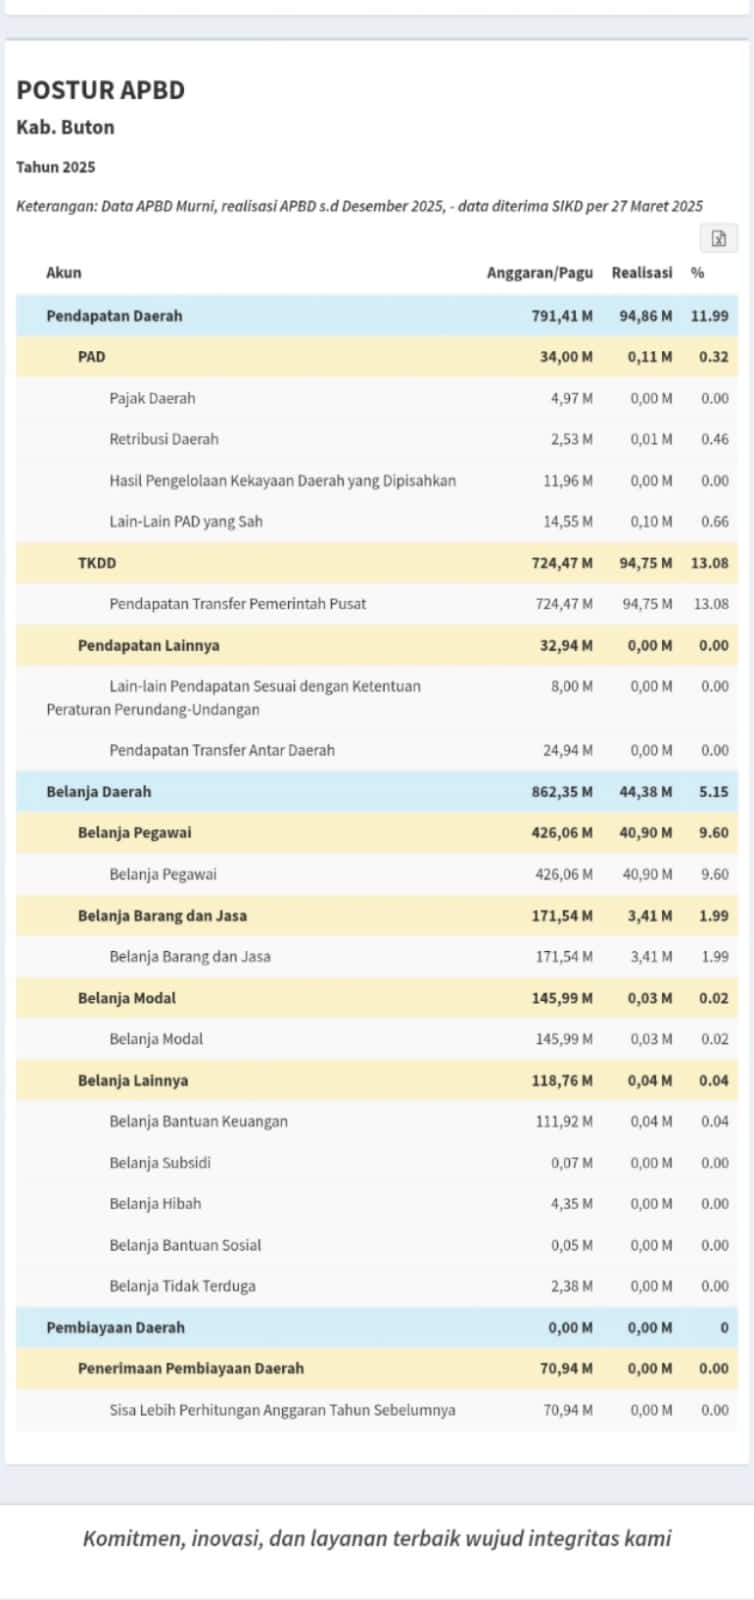Click Pendapatan Transfer Pemerintah Pusat

click(237, 604)
